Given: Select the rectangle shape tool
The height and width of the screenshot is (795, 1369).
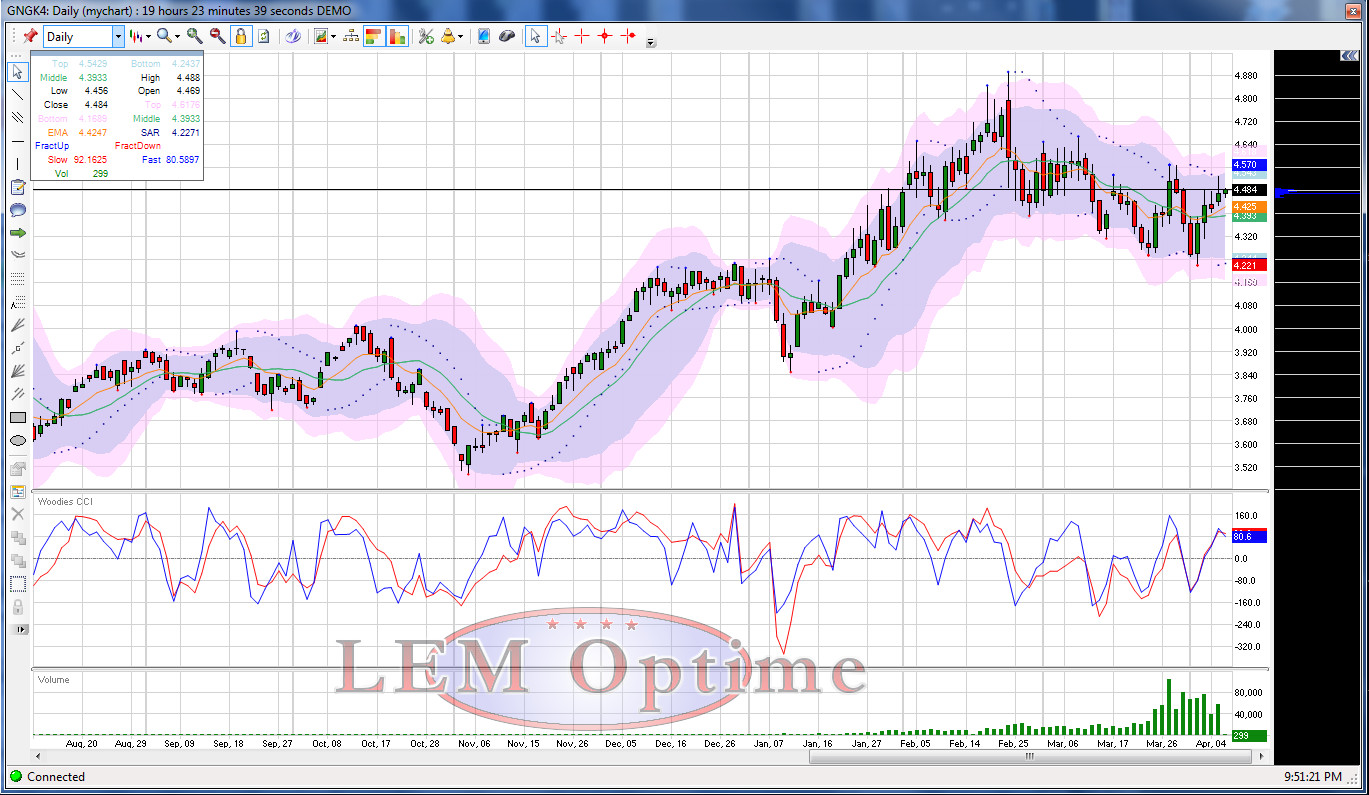Looking at the screenshot, I should (17, 418).
